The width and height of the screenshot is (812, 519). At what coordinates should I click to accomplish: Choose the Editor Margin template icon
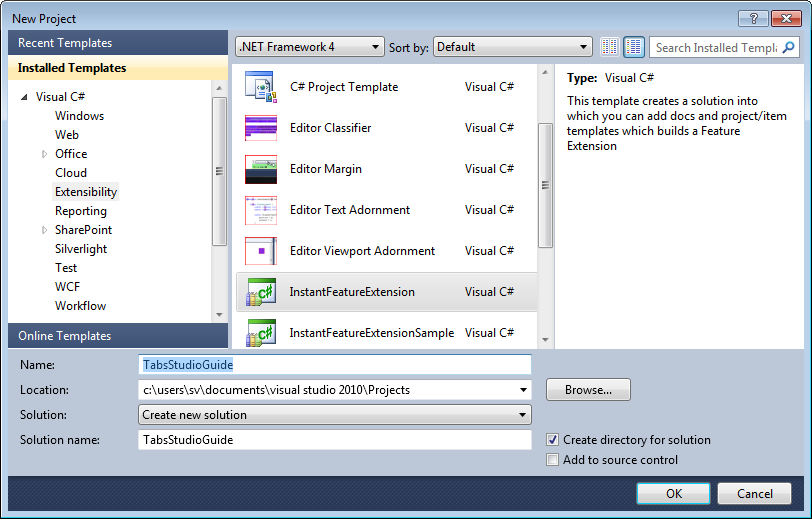260,169
